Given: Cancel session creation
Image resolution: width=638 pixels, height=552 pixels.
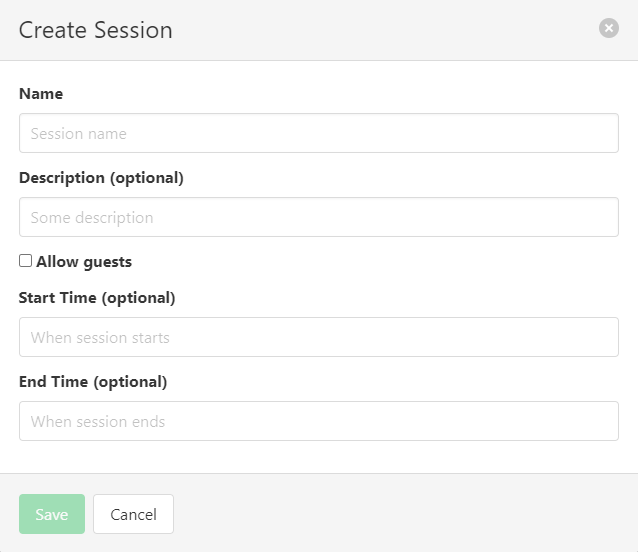Looking at the screenshot, I should (x=133, y=514).
